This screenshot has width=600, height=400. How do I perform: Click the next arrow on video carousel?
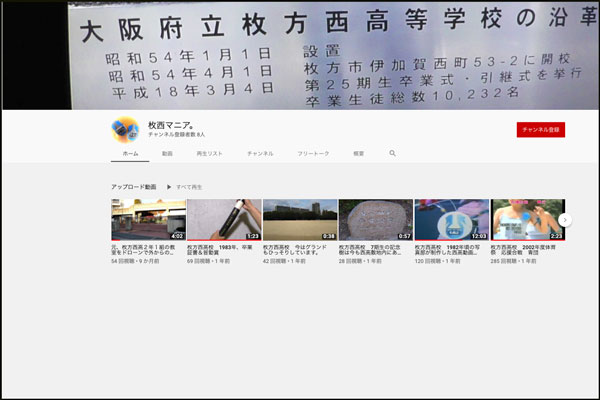tap(565, 219)
